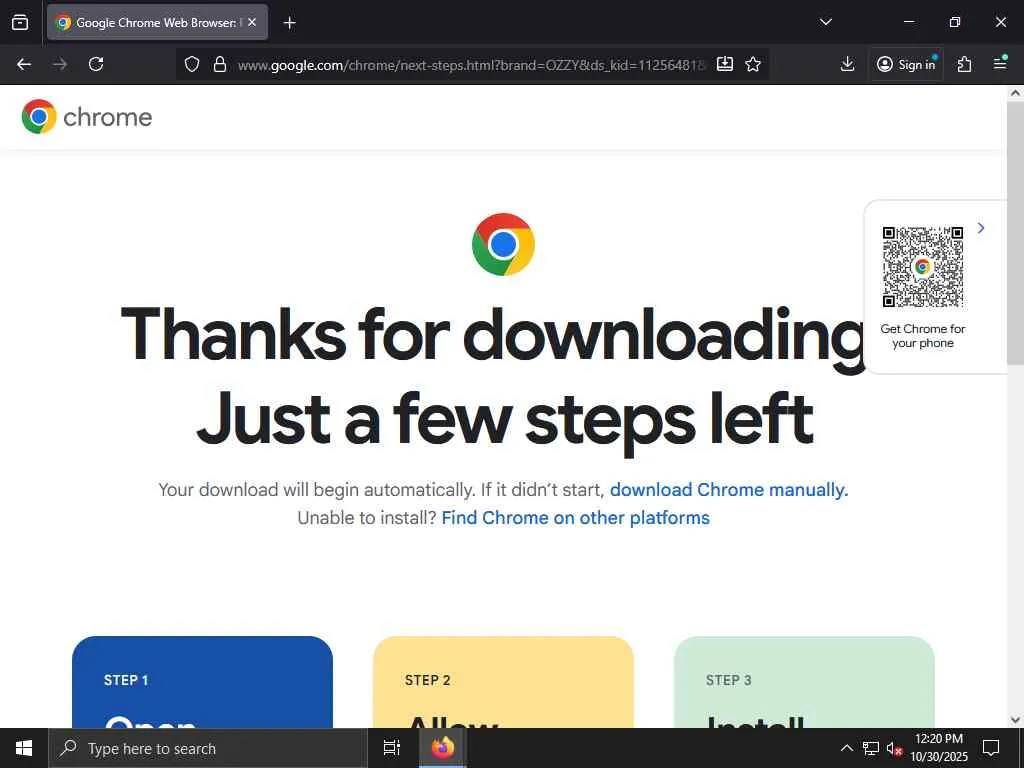This screenshot has height=768, width=1024.
Task: Go forward with the forward arrow
Action: tap(60, 64)
